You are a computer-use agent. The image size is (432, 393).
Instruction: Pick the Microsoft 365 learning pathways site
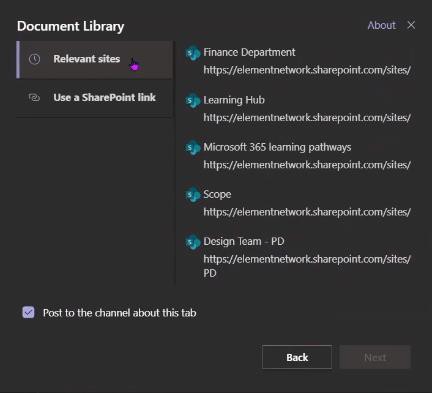277,147
